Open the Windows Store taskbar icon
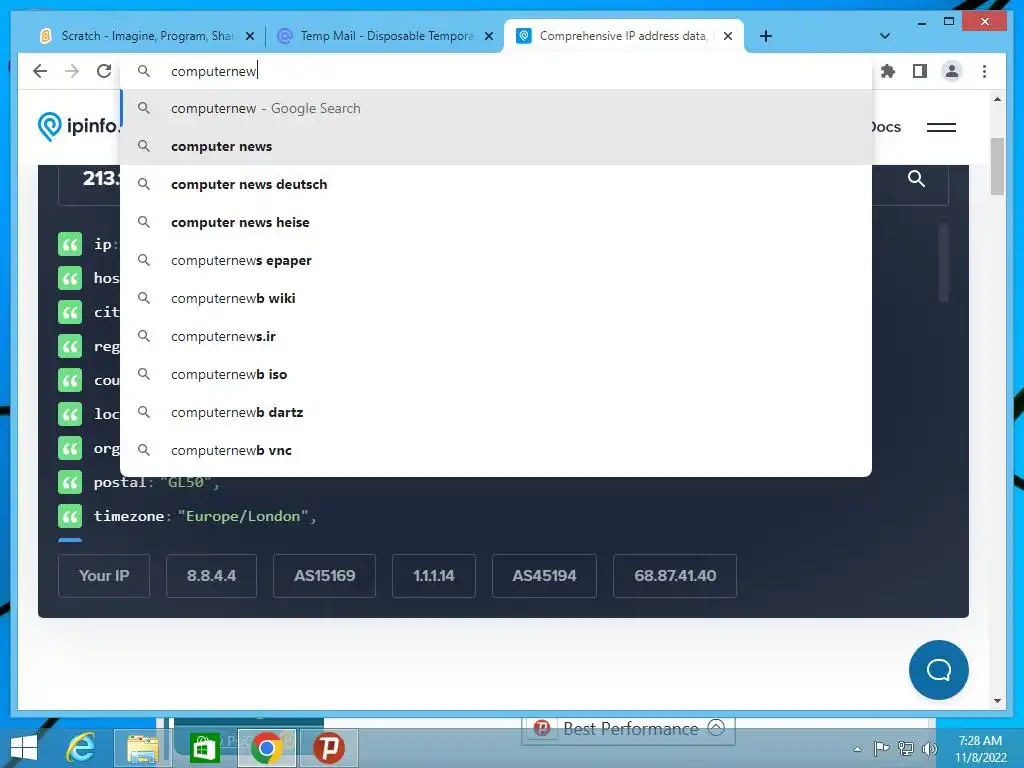The height and width of the screenshot is (768, 1024). click(x=204, y=748)
